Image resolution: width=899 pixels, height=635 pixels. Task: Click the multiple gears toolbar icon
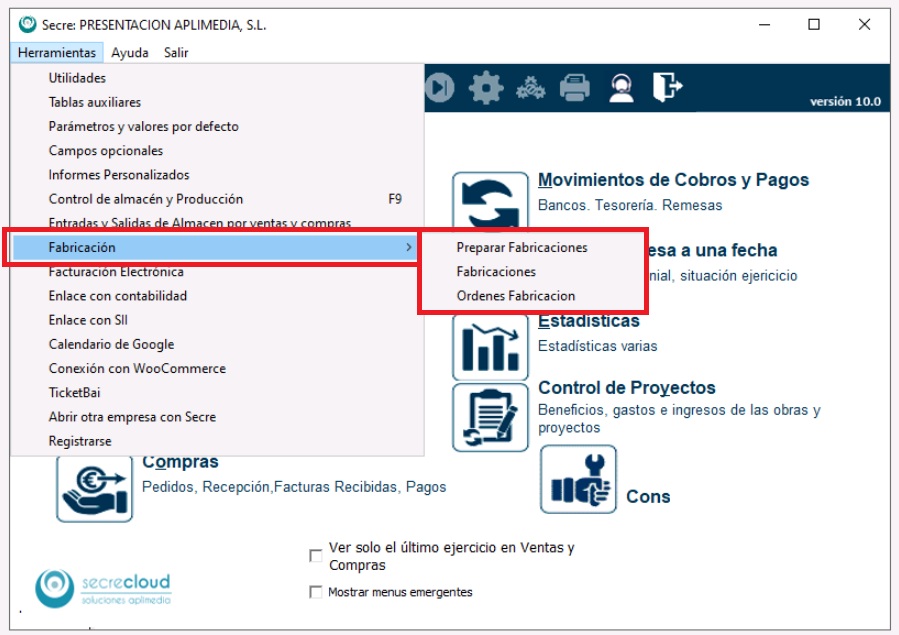[x=530, y=88]
